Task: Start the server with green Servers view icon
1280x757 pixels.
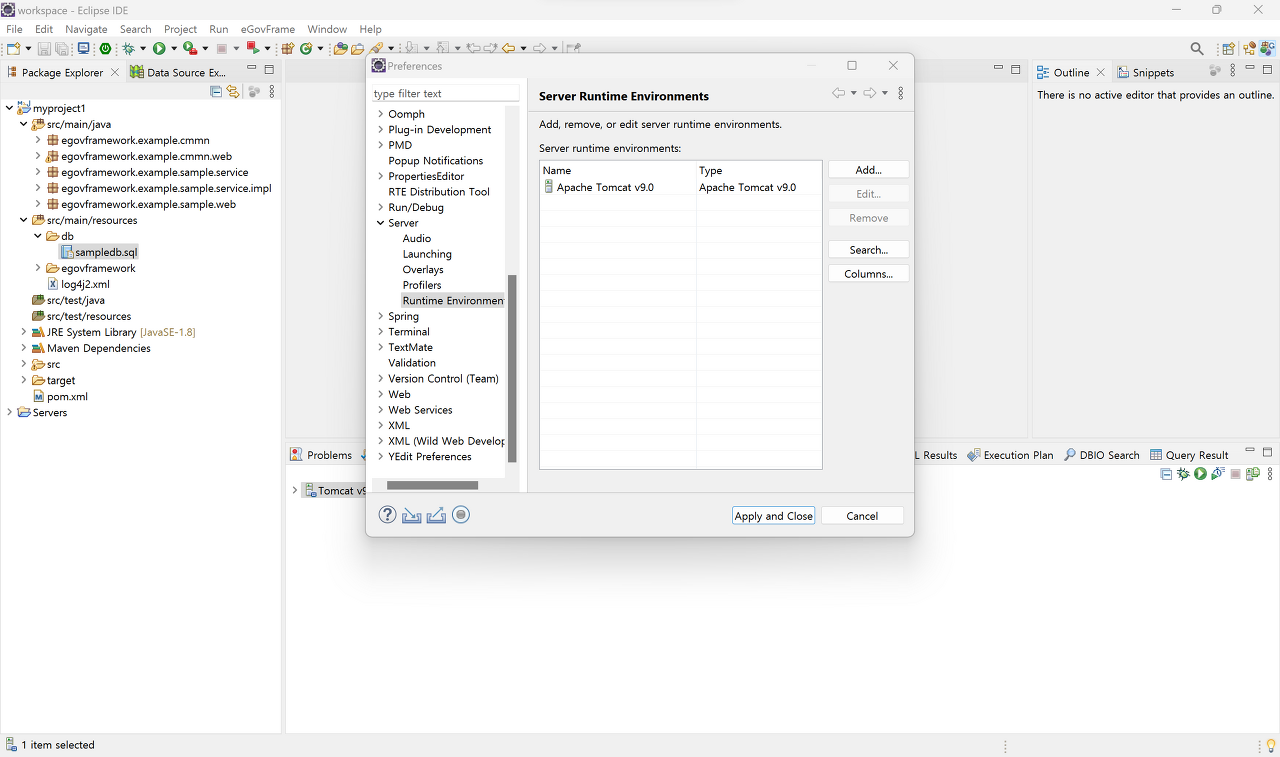Action: tap(1200, 473)
